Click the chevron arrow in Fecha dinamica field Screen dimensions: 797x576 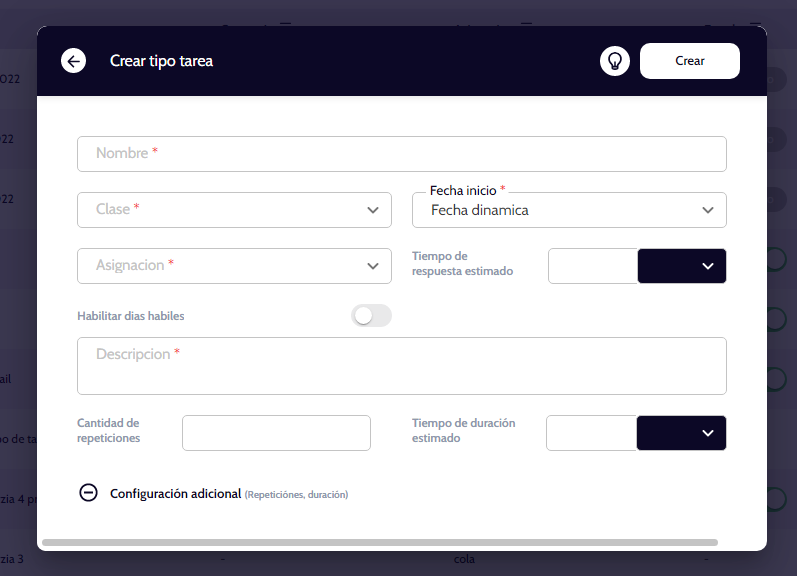(708, 210)
